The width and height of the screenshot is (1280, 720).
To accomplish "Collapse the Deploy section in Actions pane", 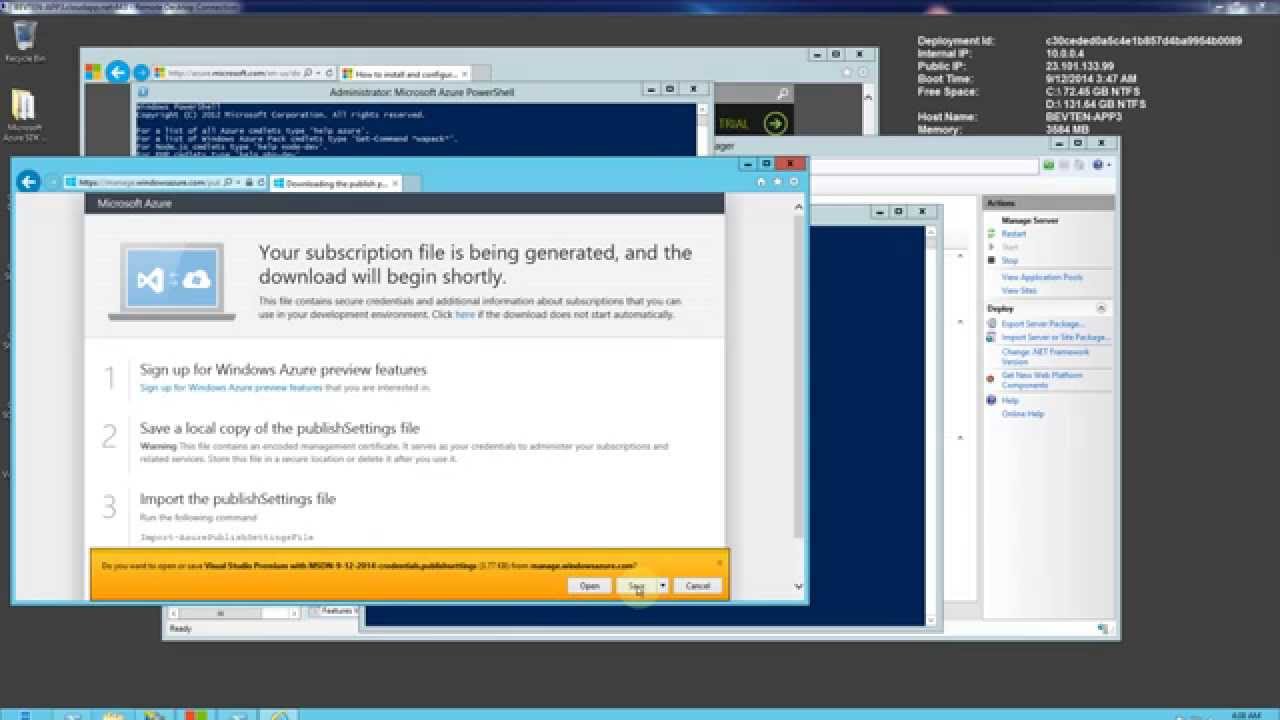I will [1102, 309].
